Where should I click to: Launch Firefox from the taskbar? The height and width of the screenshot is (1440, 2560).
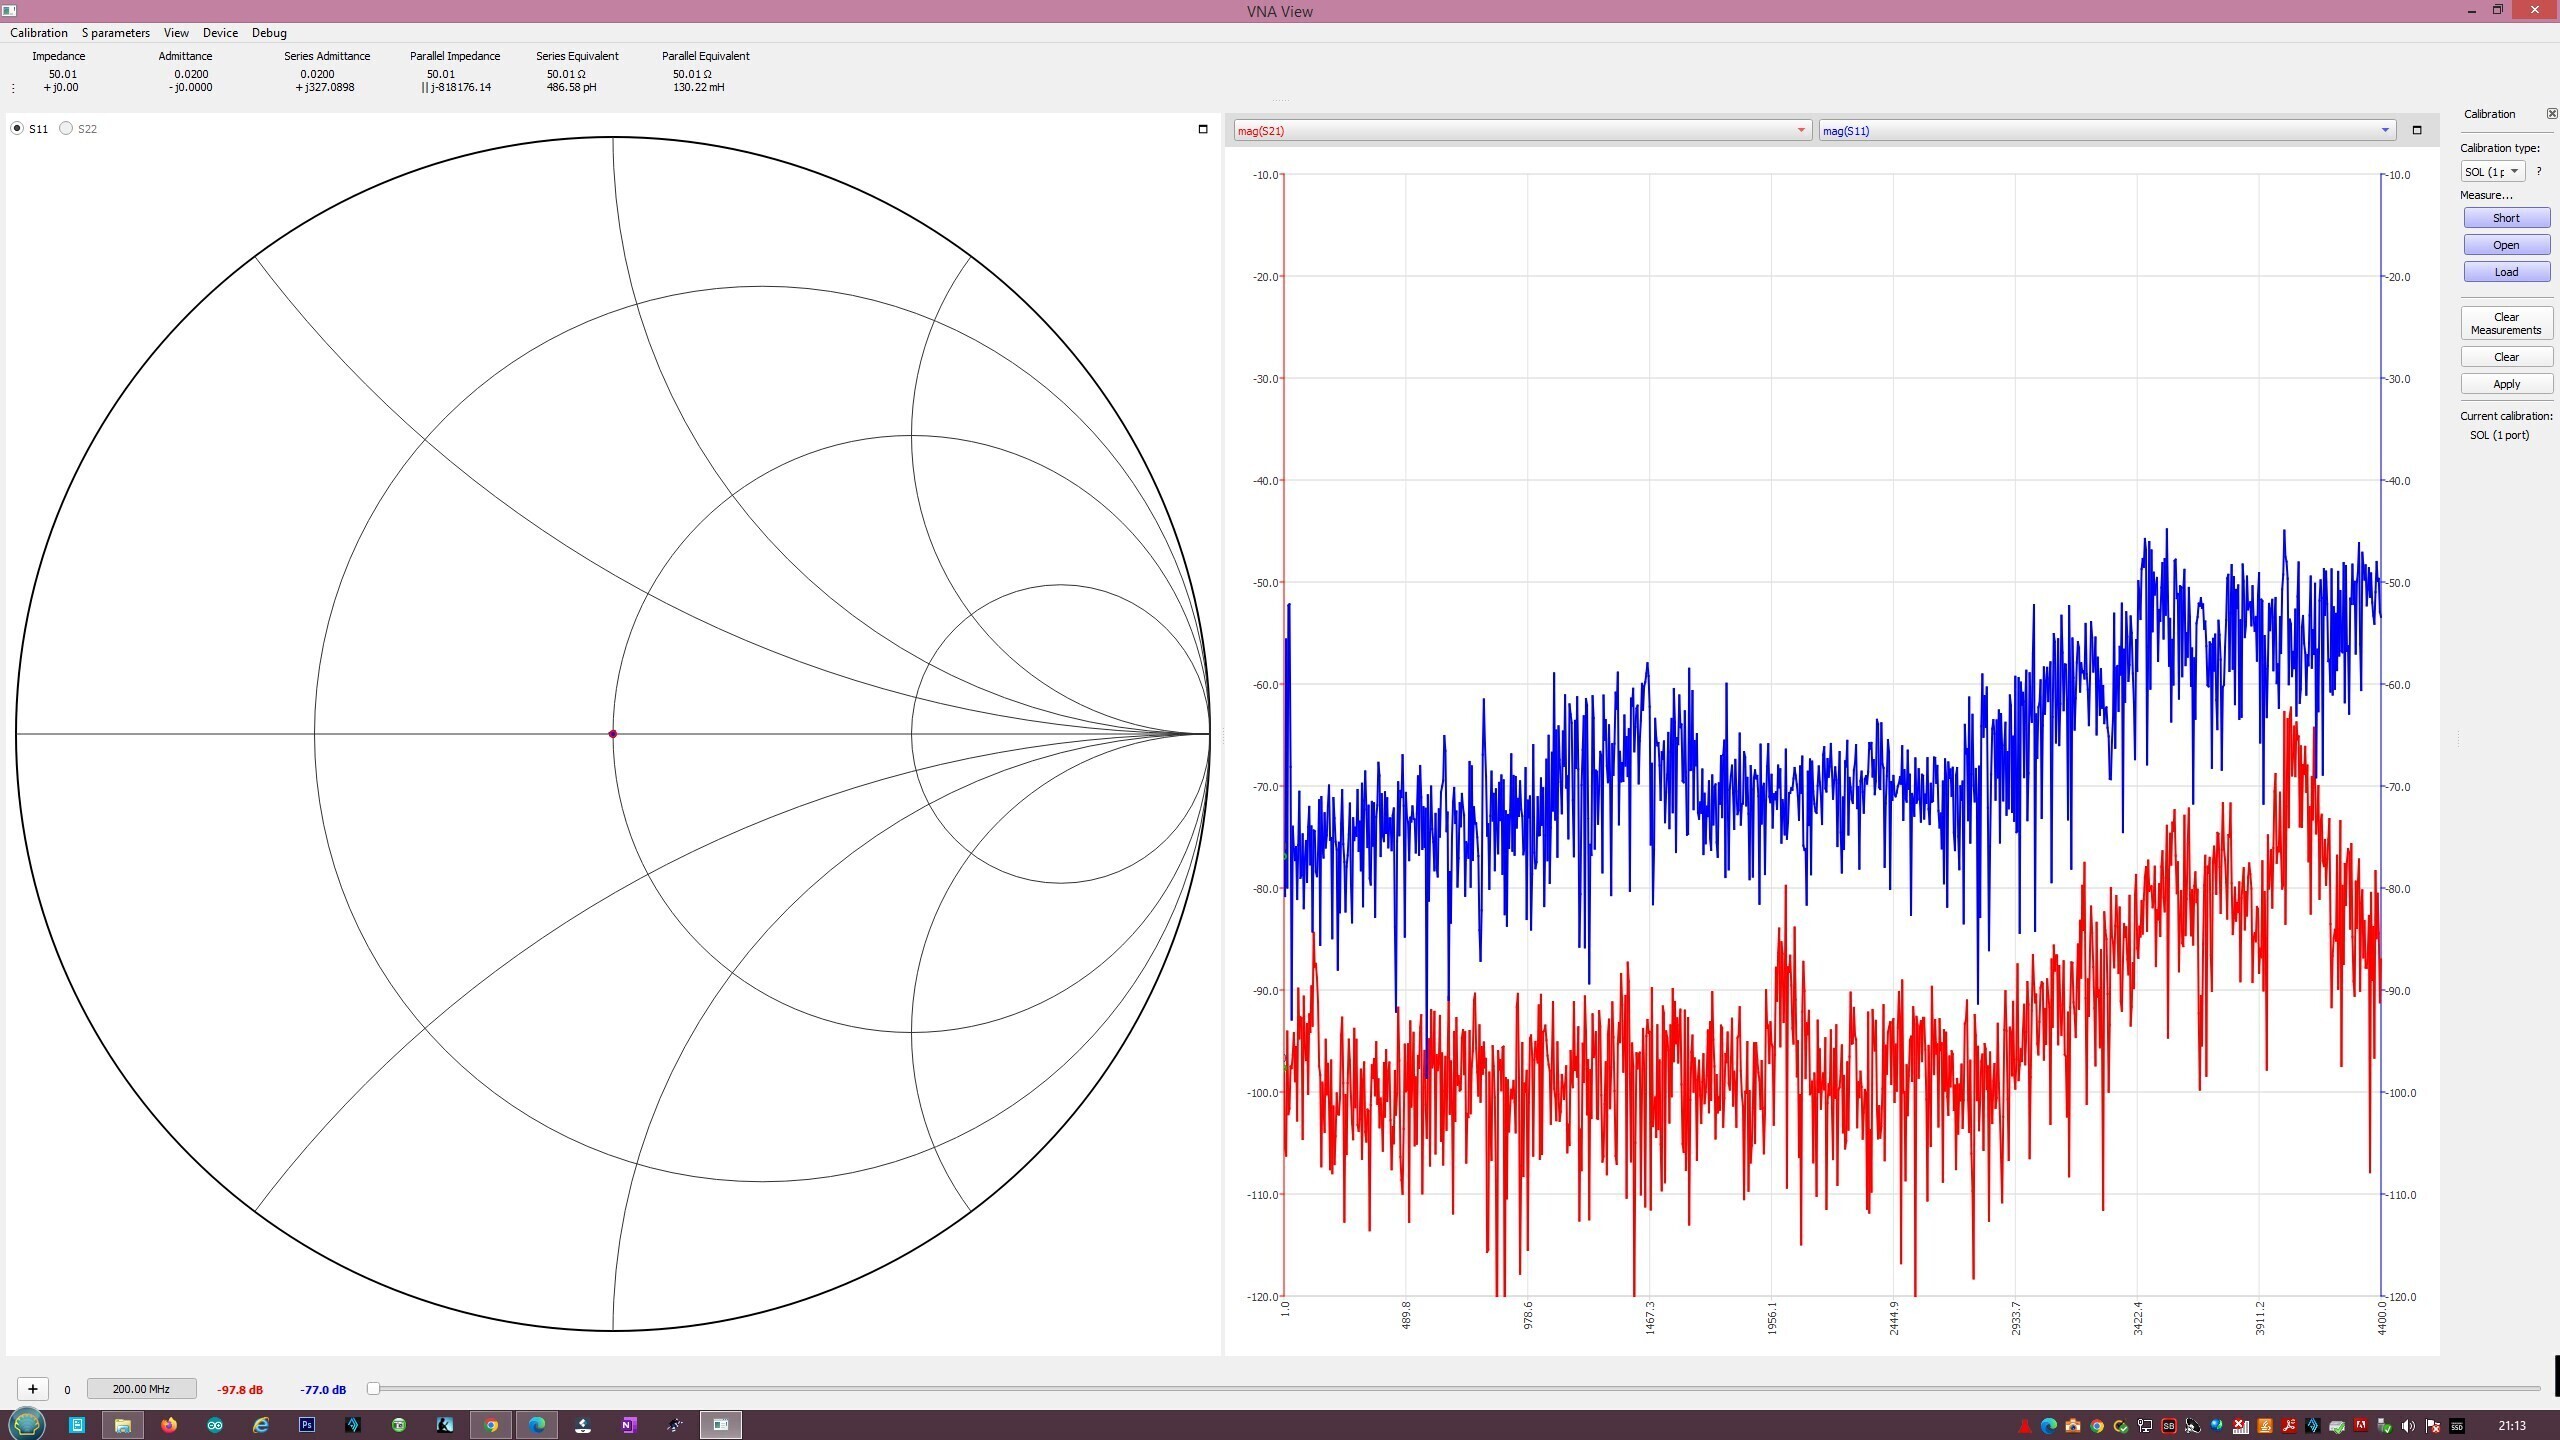[x=169, y=1425]
